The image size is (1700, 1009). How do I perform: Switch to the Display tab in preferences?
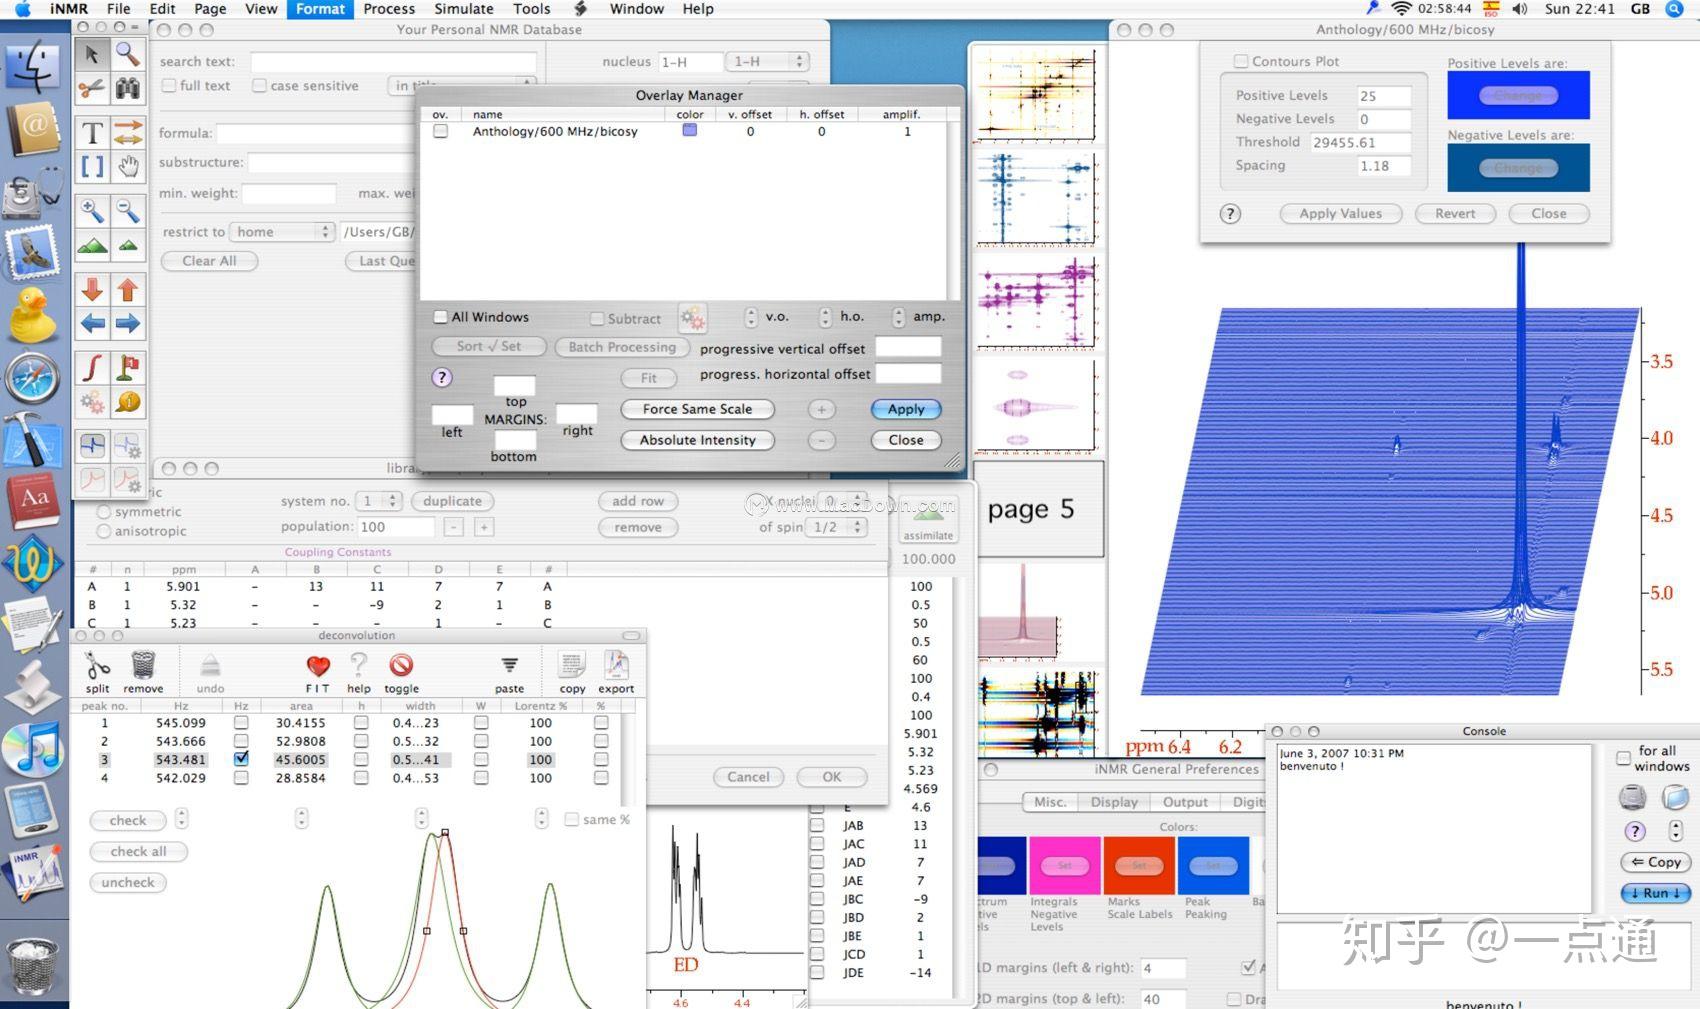pyautogui.click(x=1113, y=801)
